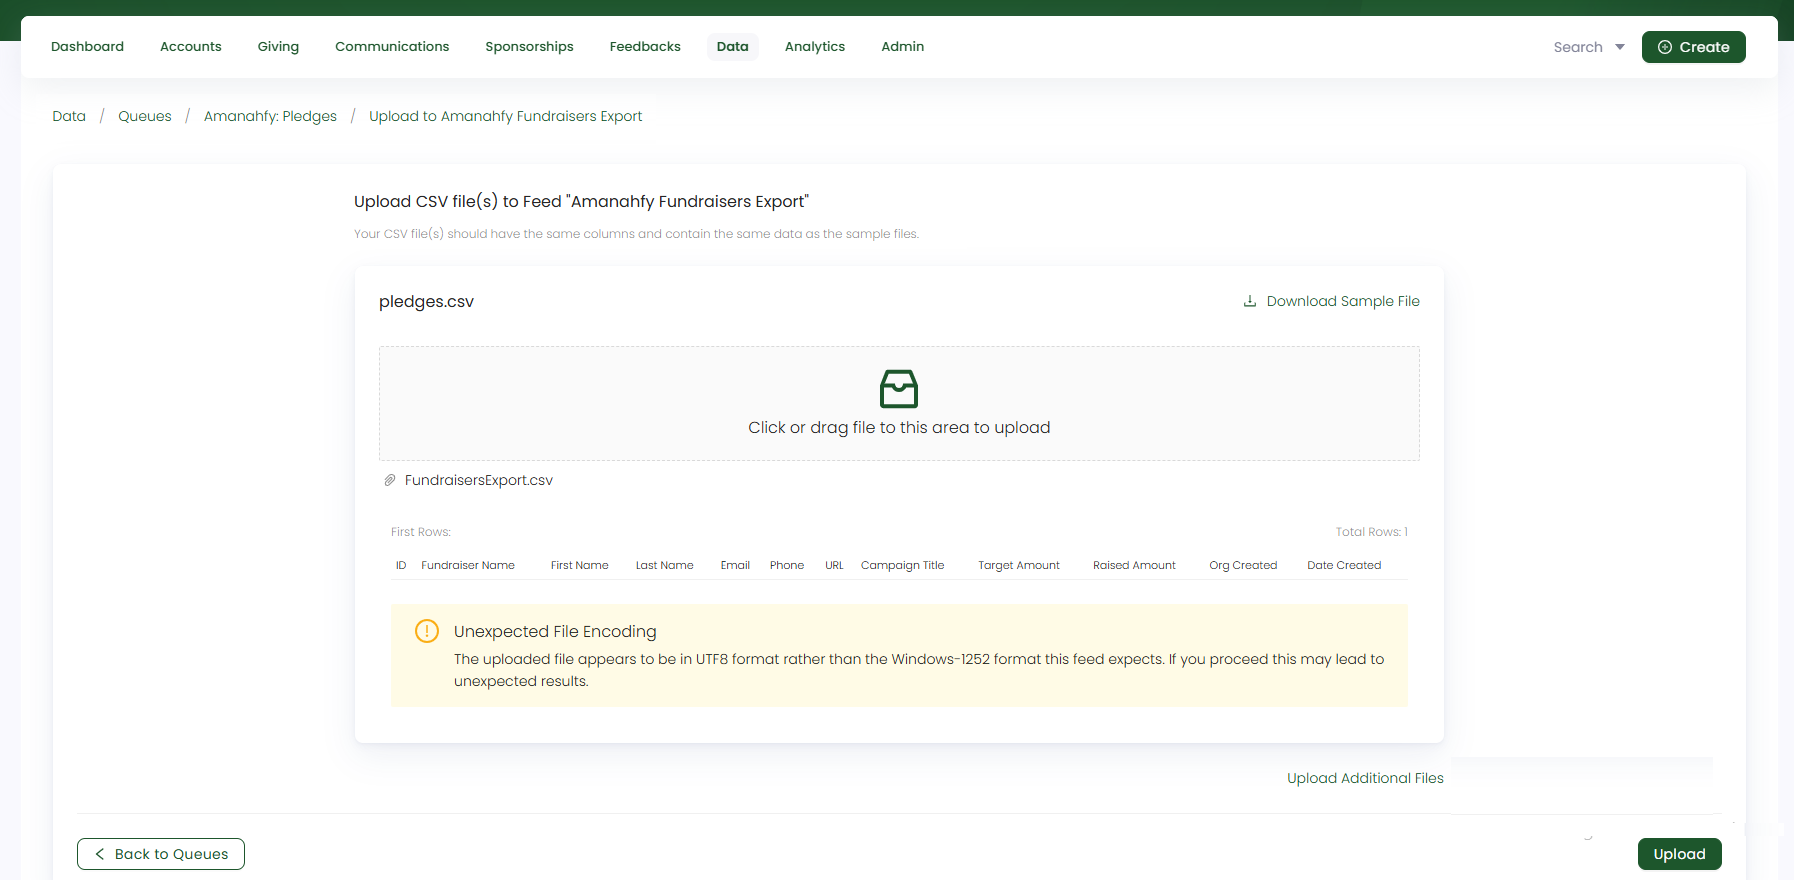Click the Date Created column header

[1344, 565]
